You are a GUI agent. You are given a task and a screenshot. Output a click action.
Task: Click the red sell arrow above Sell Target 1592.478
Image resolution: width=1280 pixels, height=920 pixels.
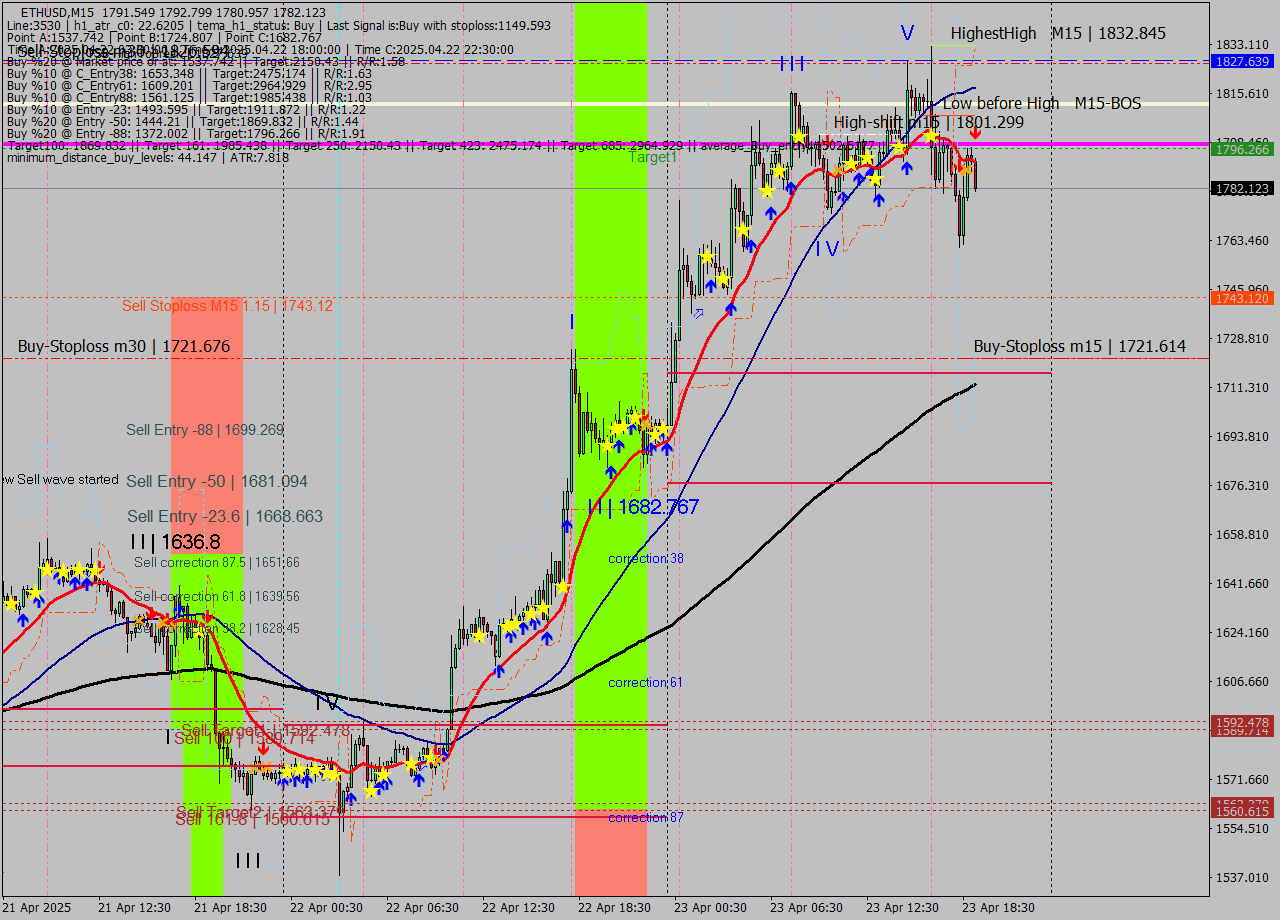pyautogui.click(x=263, y=748)
